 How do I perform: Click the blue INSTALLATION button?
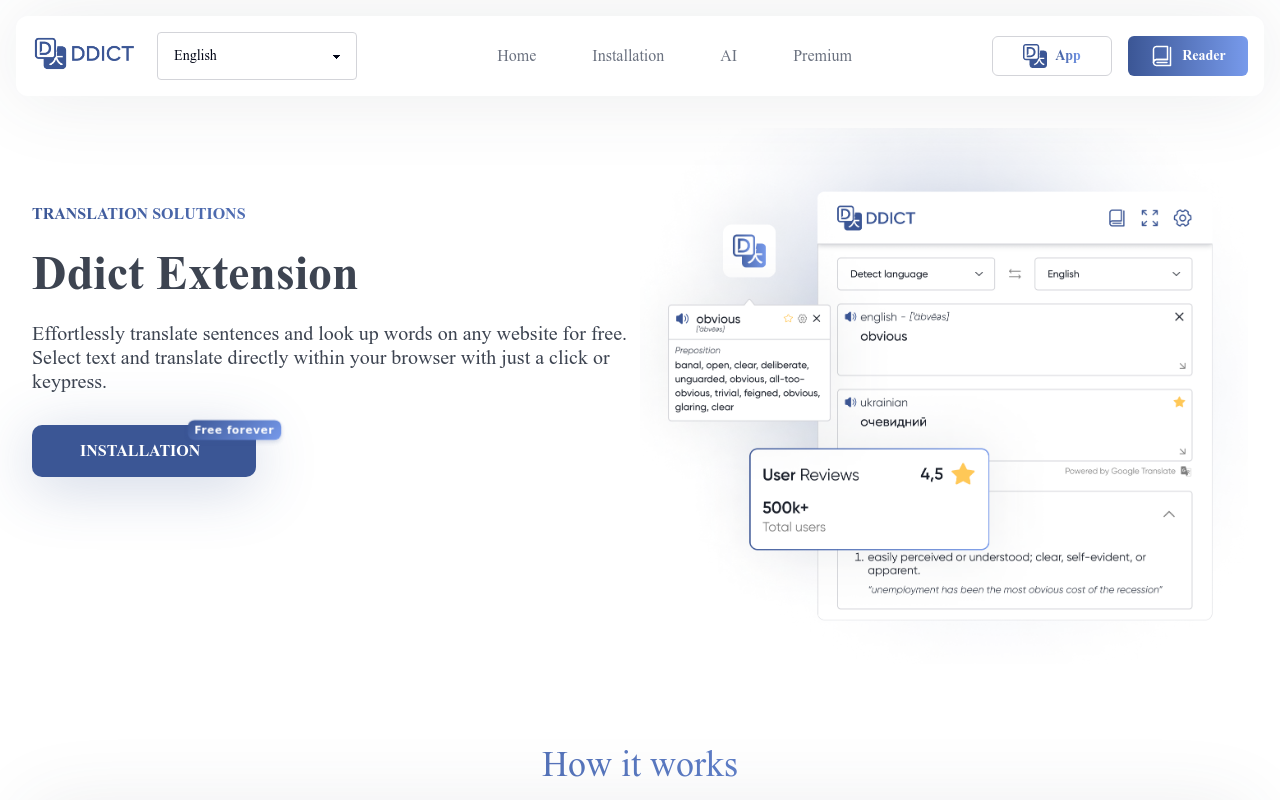tap(144, 451)
